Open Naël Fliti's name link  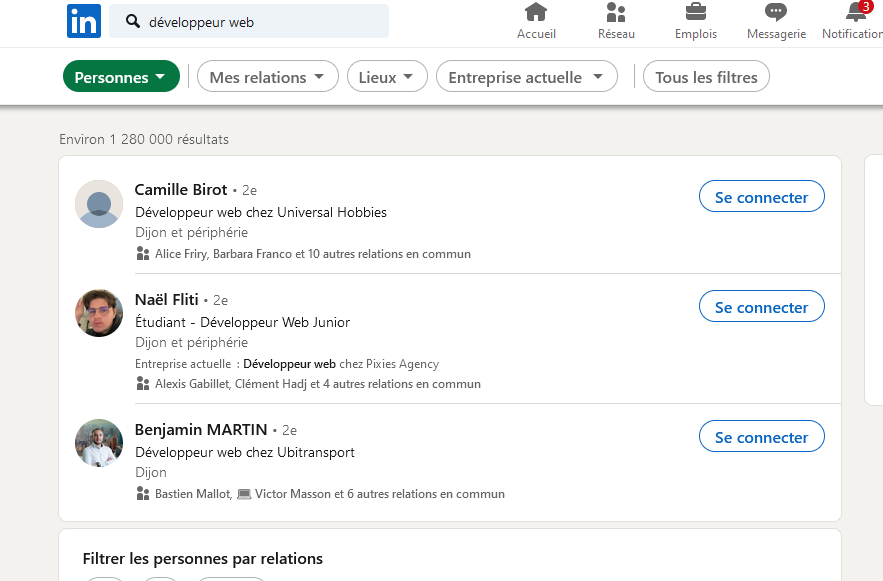click(x=167, y=300)
